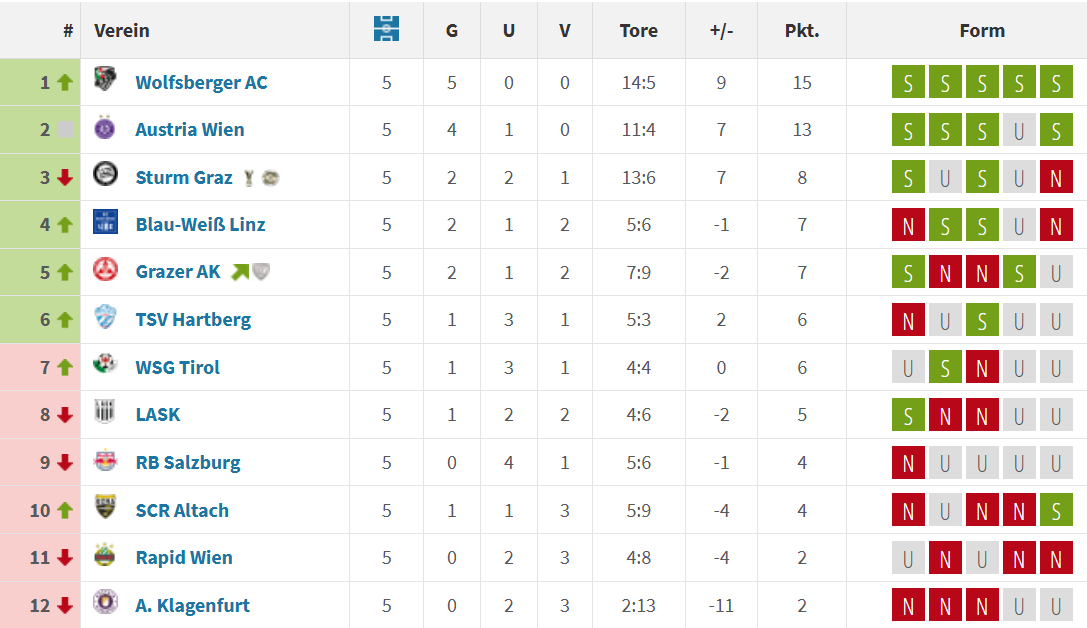Click Austria Wien's grey U form box
The height and width of the screenshot is (628, 1087).
click(1019, 130)
